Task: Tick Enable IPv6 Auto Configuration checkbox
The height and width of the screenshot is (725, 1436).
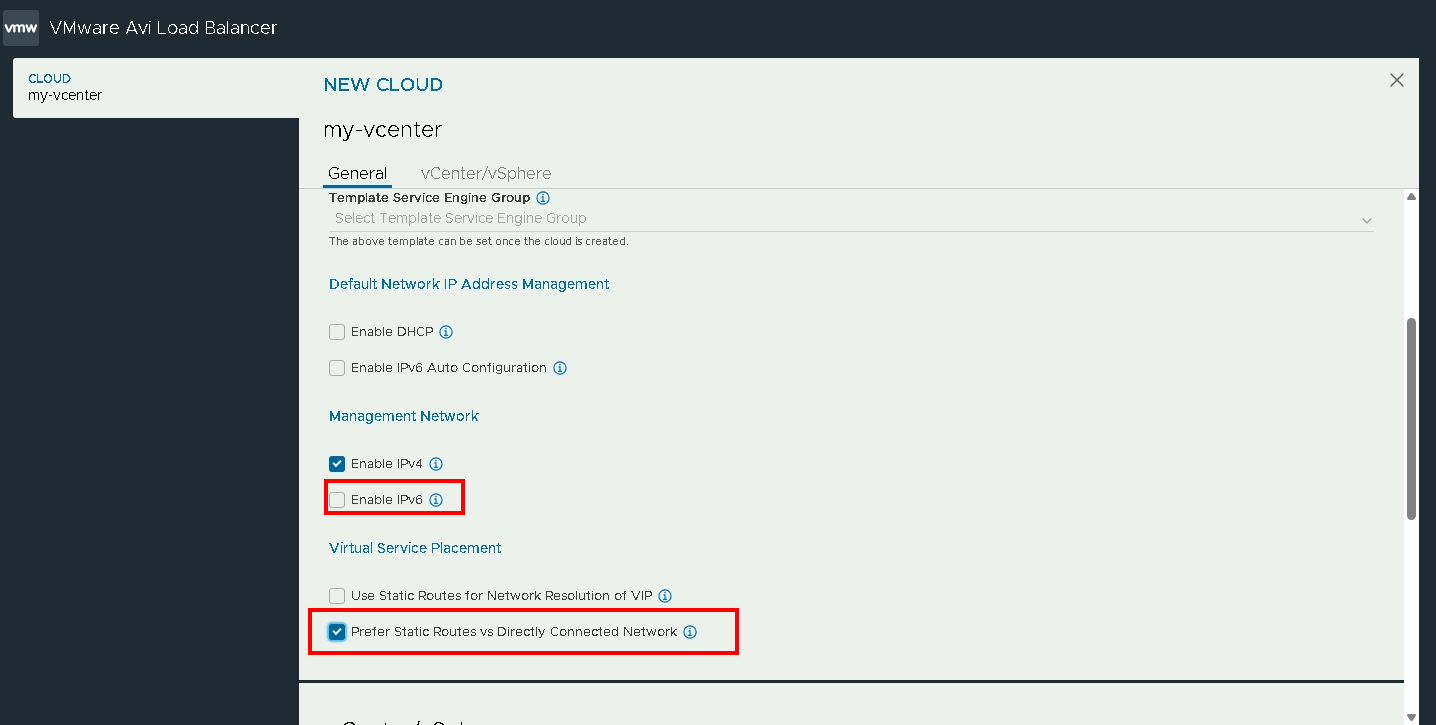Action: click(337, 368)
